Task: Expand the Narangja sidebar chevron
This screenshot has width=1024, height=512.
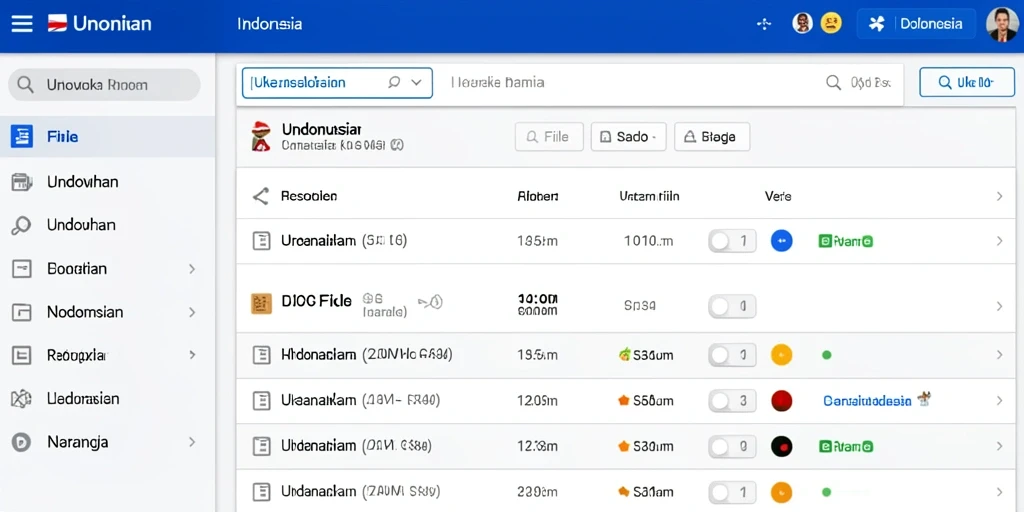Action: point(192,442)
